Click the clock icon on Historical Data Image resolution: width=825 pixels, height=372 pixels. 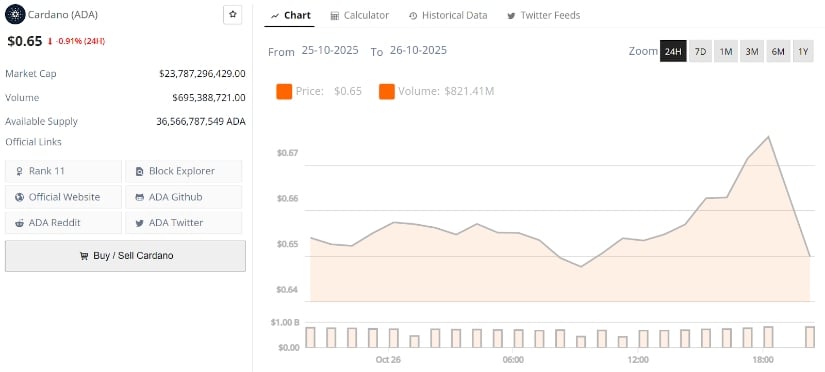pyautogui.click(x=413, y=16)
